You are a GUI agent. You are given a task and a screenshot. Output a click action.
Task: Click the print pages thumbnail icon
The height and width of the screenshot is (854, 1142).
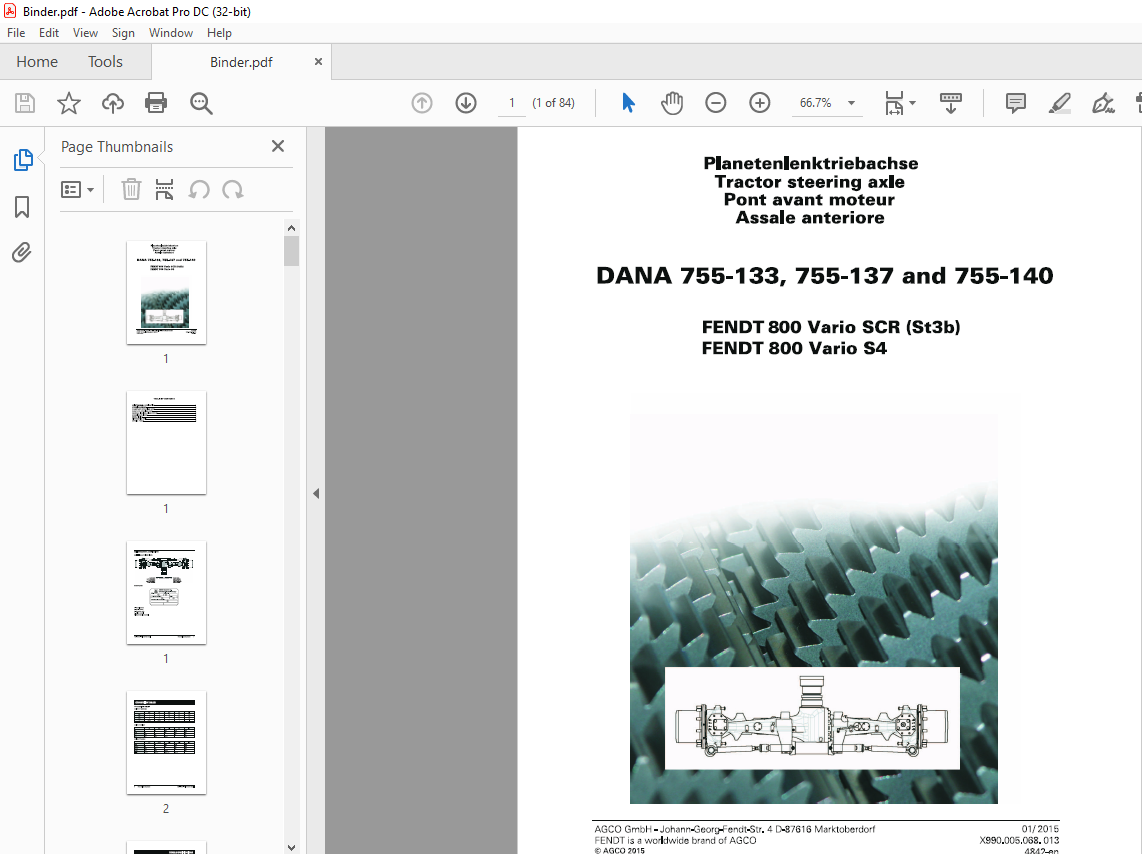tap(165, 190)
